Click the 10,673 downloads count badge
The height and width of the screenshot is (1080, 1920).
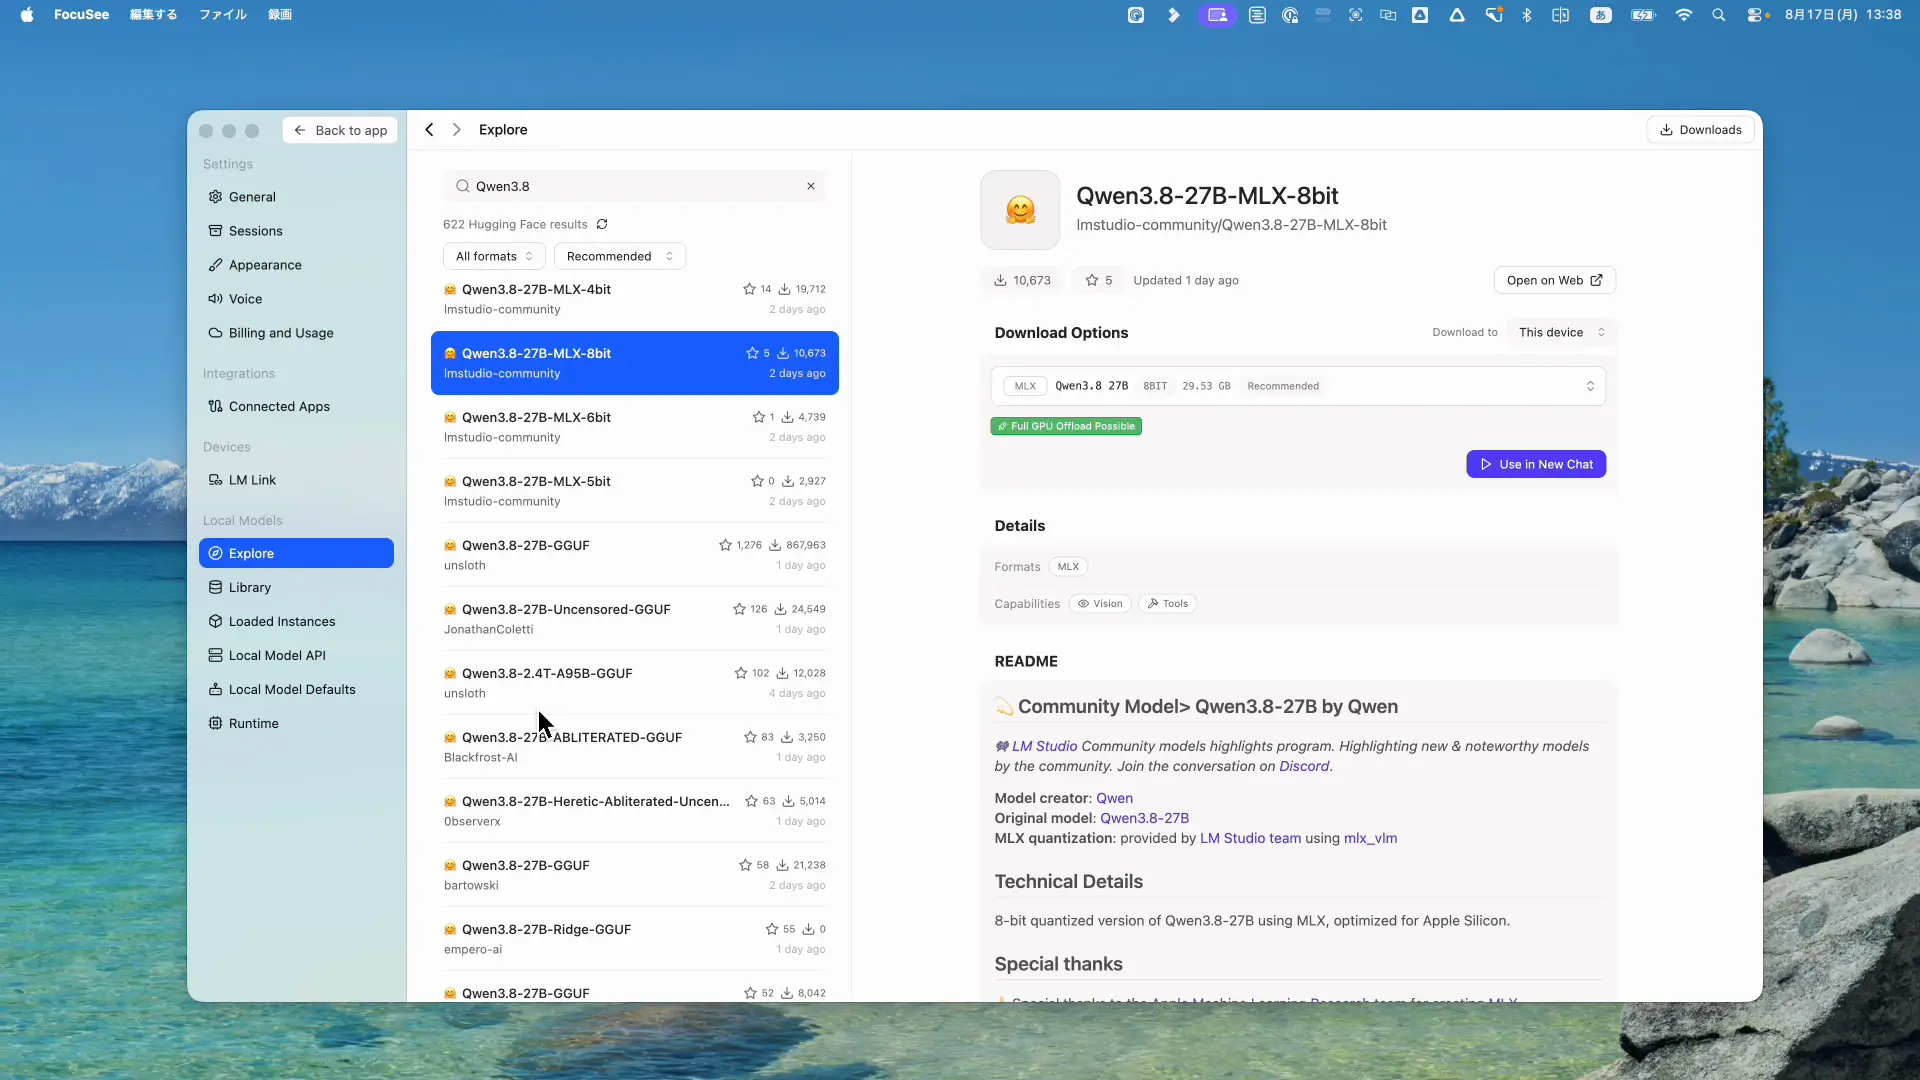1022,280
